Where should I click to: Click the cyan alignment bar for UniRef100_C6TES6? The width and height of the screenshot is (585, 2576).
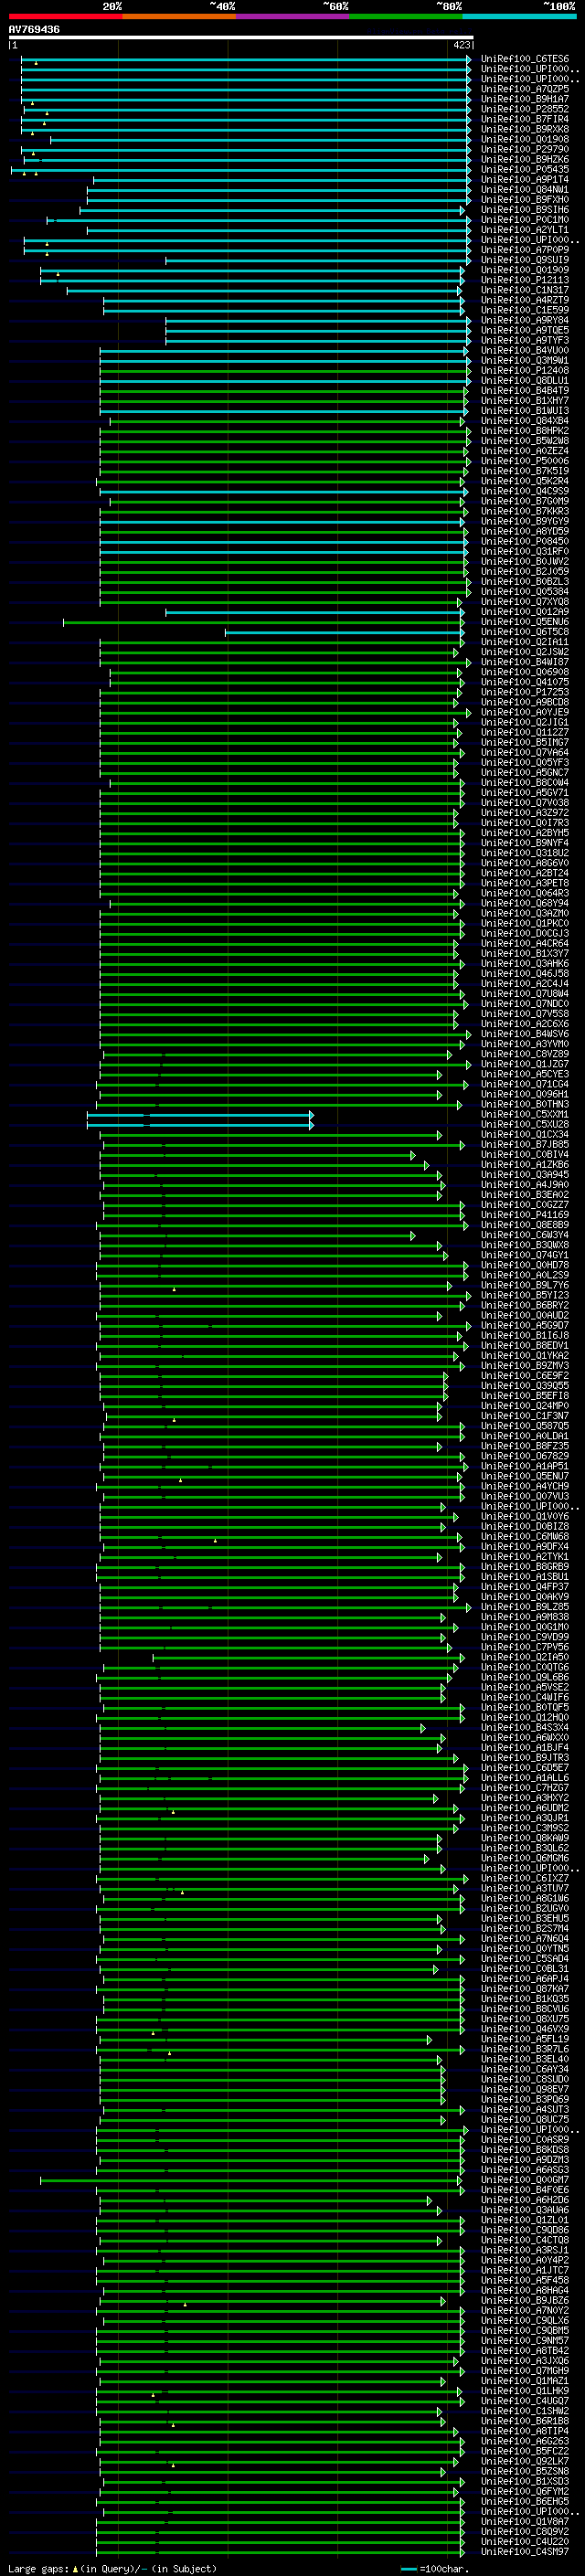[x=245, y=59]
